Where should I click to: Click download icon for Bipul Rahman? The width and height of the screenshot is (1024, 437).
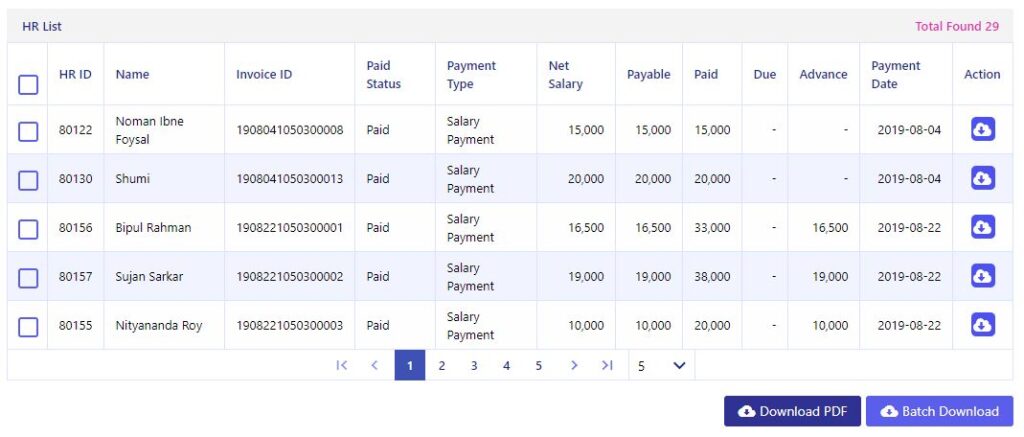coord(982,227)
